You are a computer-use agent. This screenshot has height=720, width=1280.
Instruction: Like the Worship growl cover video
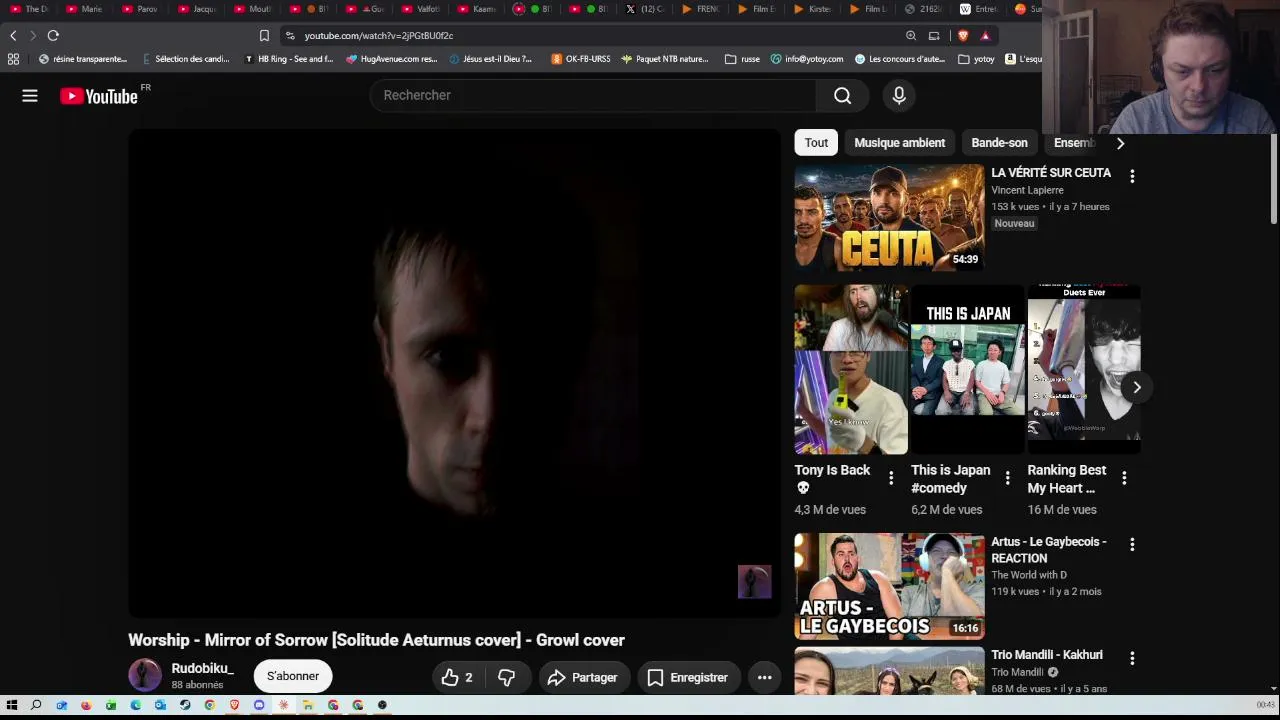pos(458,677)
